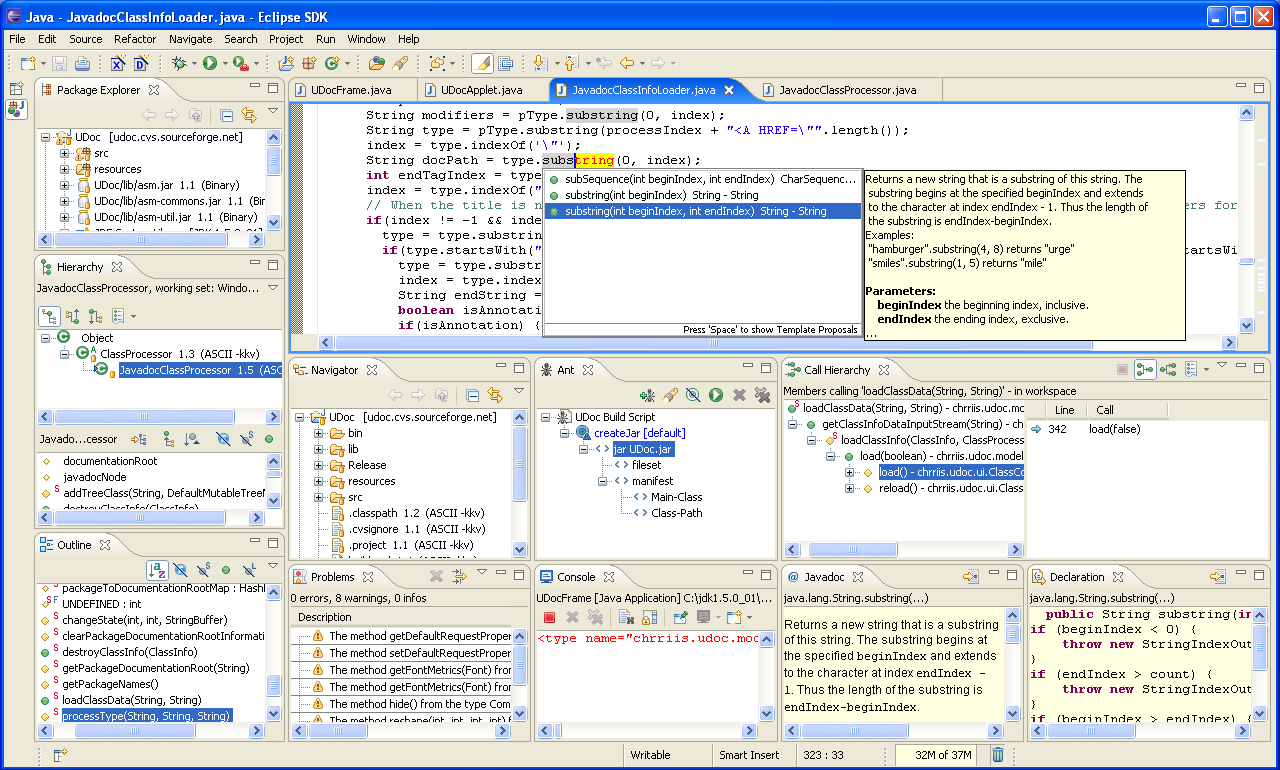This screenshot has height=770, width=1280.
Task: Click Remove All buildfiles in Ant view
Action: [762, 395]
